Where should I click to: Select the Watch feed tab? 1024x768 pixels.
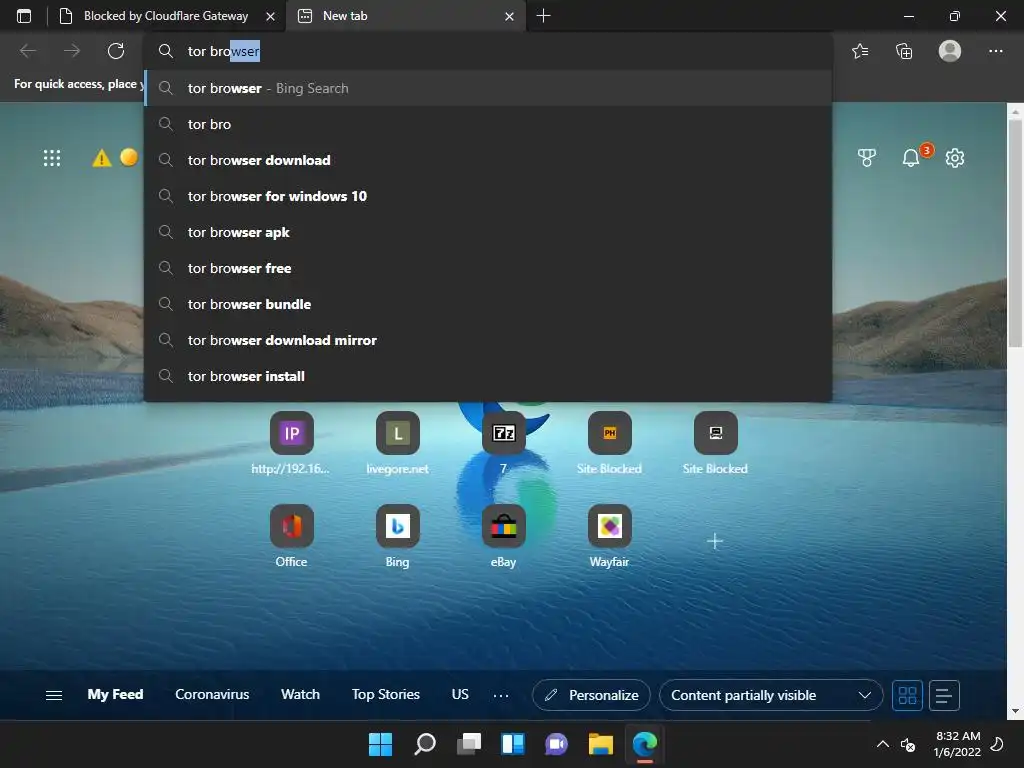coord(300,694)
